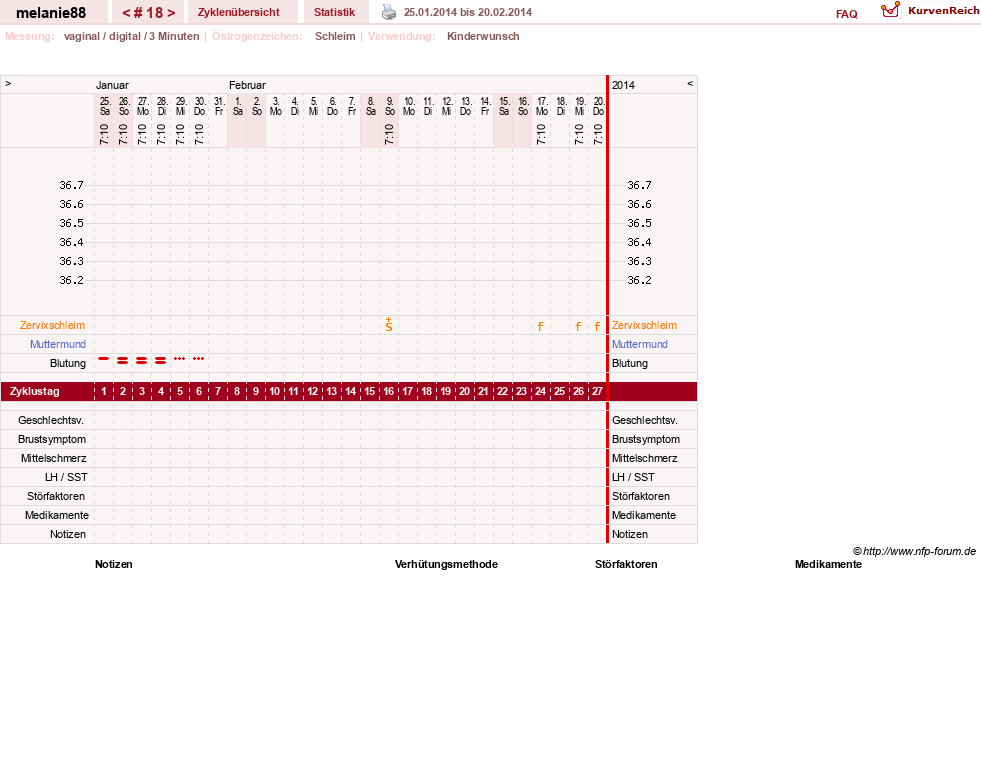Click date column 25. Sa
Image resolution: width=981 pixels, height=783 pixels.
tap(104, 106)
